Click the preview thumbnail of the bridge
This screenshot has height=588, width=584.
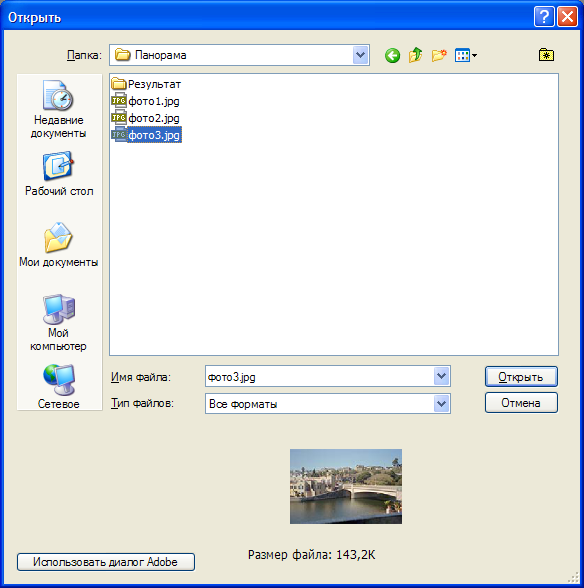346,486
